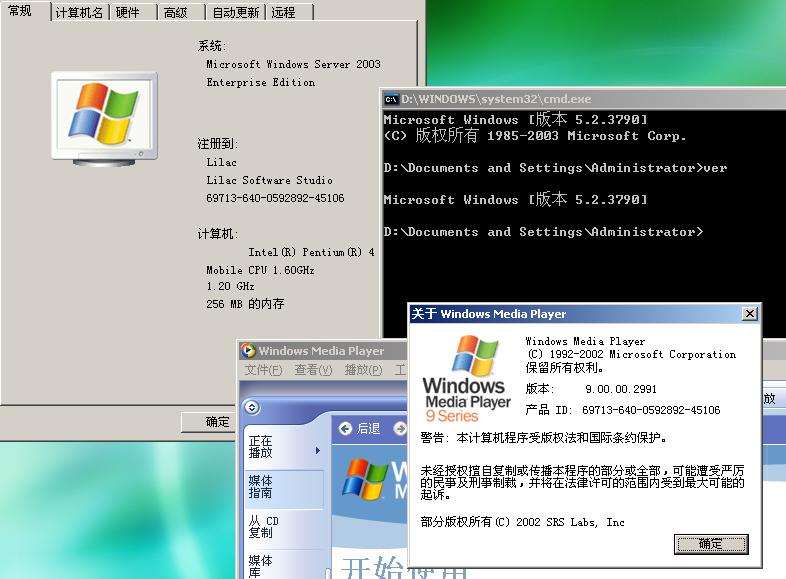
Task: Click the Lilac Software Studio text
Action: pyautogui.click(x=269, y=180)
